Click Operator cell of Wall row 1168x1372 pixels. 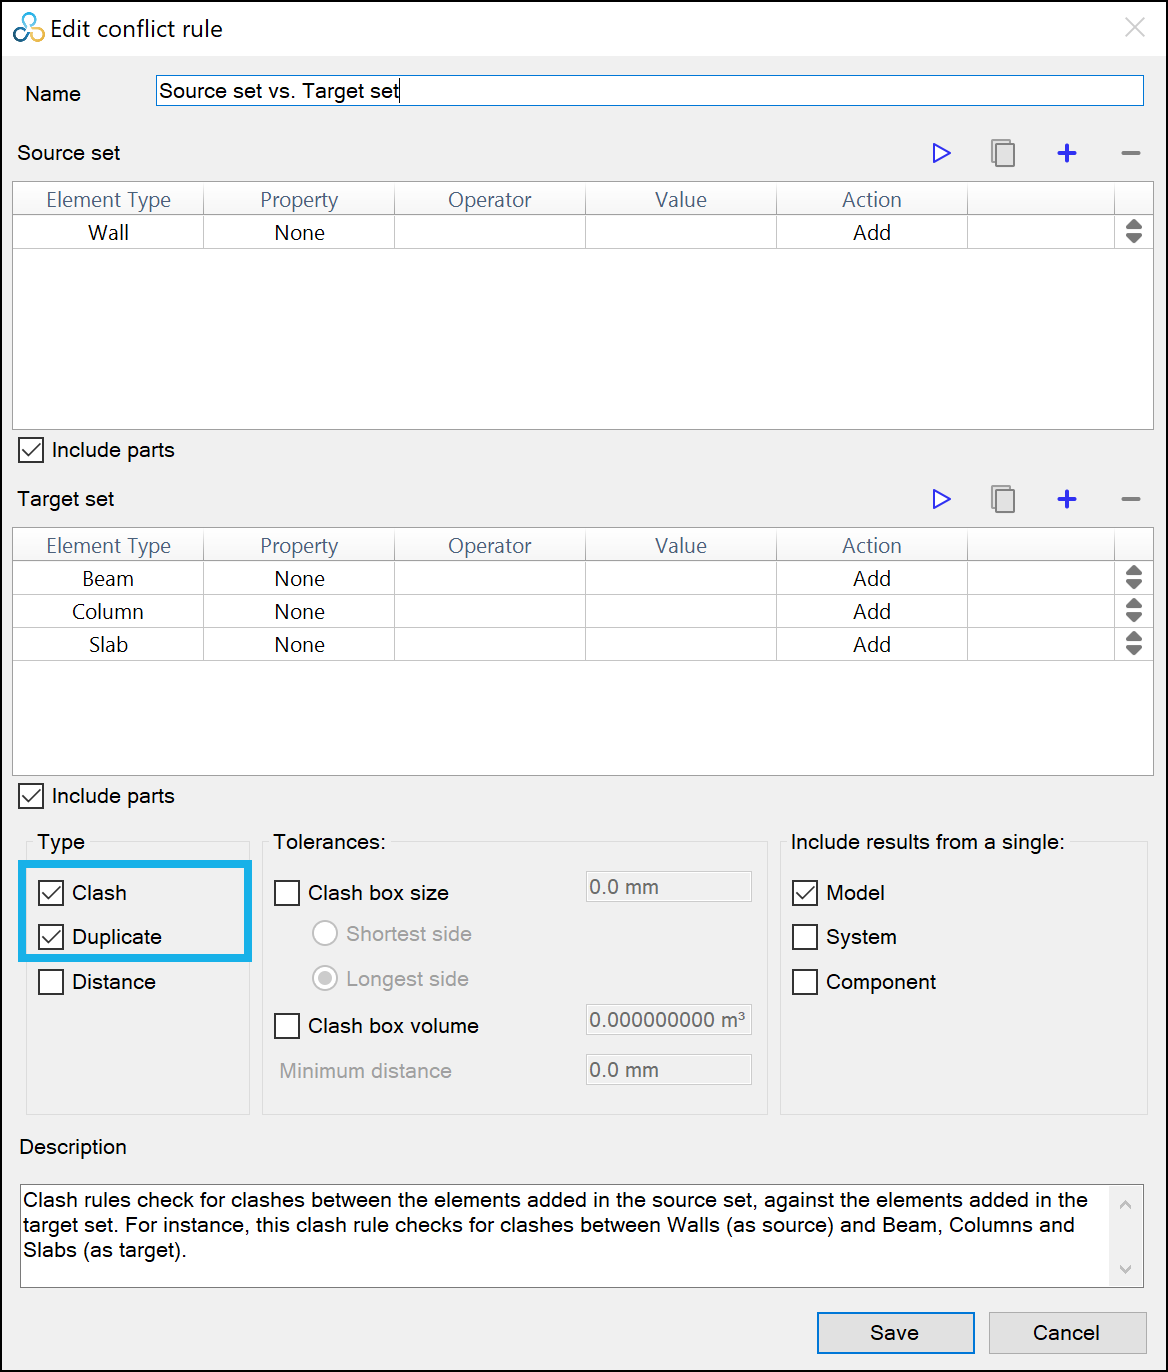tap(490, 232)
